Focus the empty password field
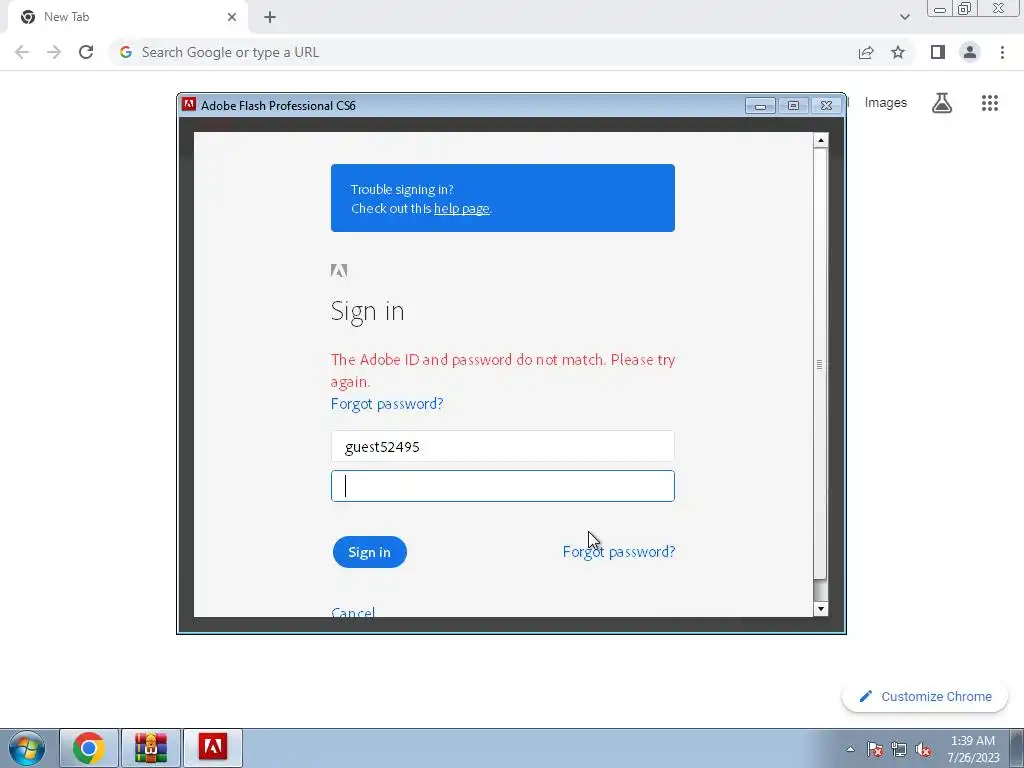 click(x=502, y=486)
